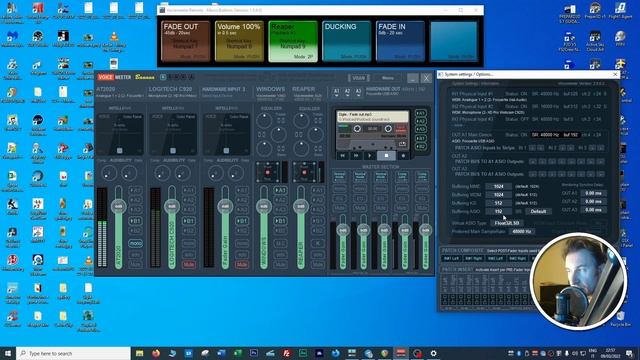Click the REAPER equalizer bass knob
Image resolution: width=640 pixels, height=360 pixels.
coord(301,149)
